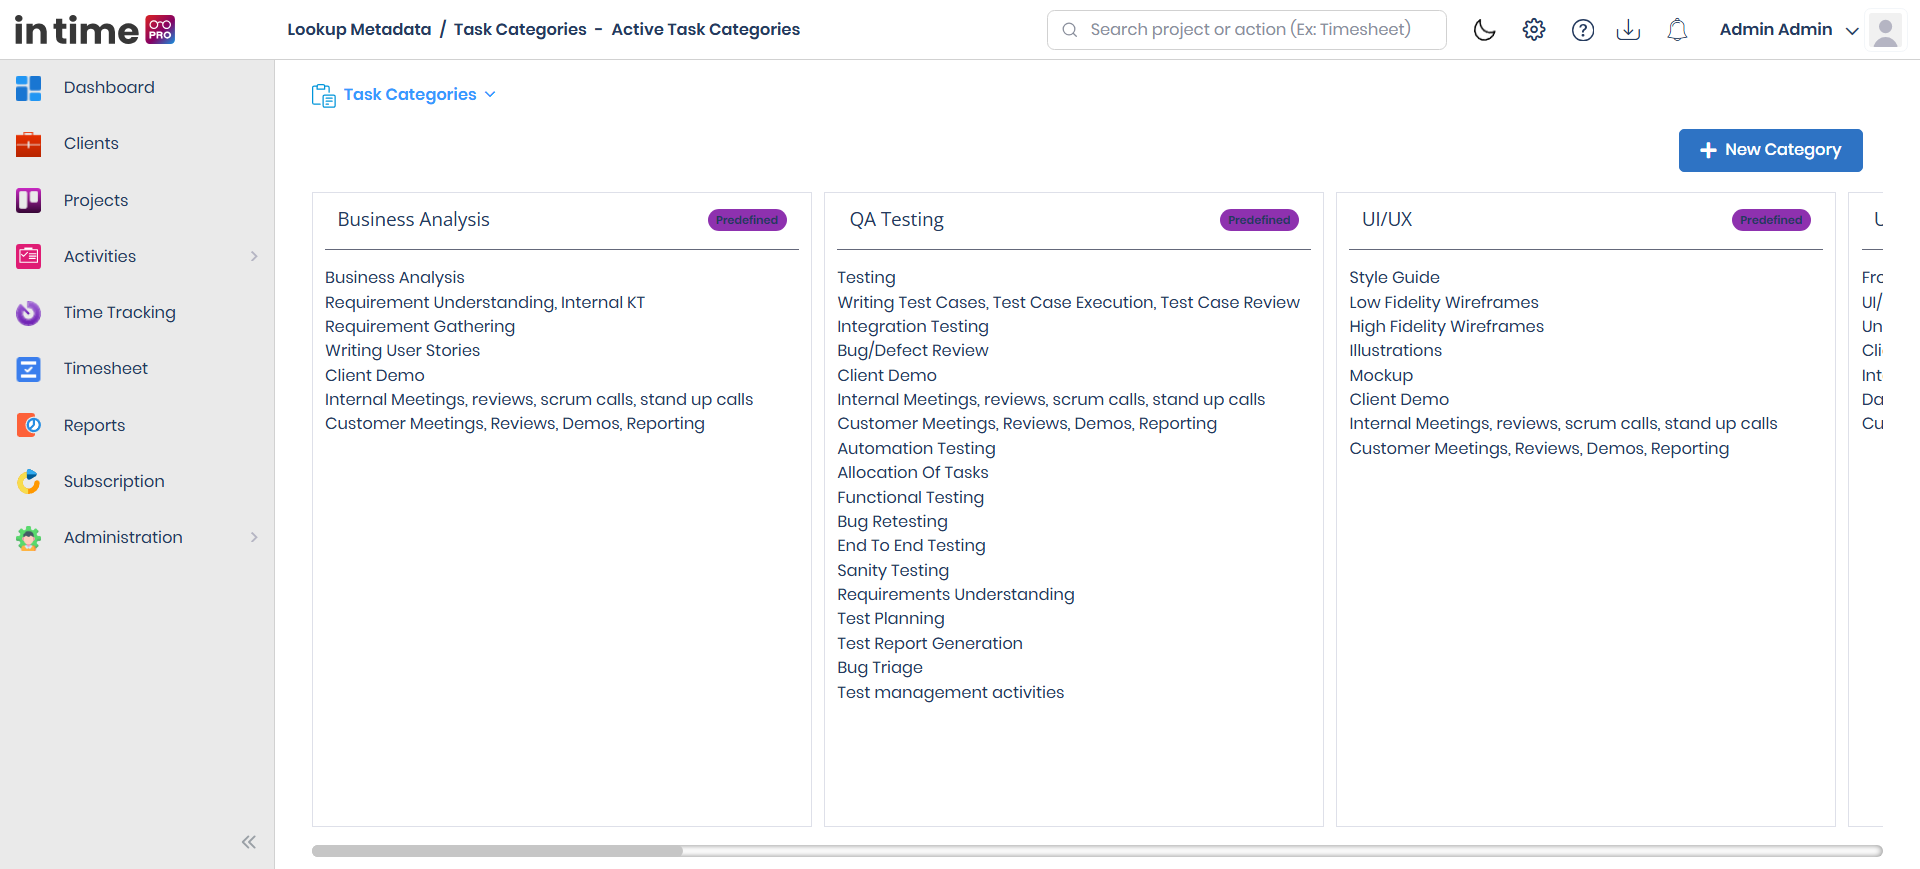
Task: Expand the Administration submenu arrow
Action: coord(254,538)
